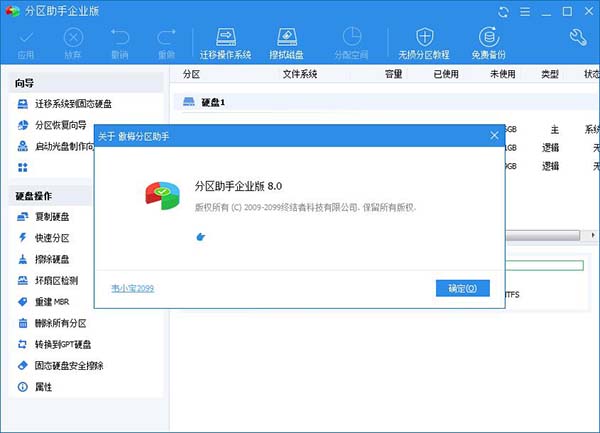This screenshot has height=433, width=600.
Task: Select 擦除硬盘 (Wipe Disk) operation
Action: pos(43,259)
